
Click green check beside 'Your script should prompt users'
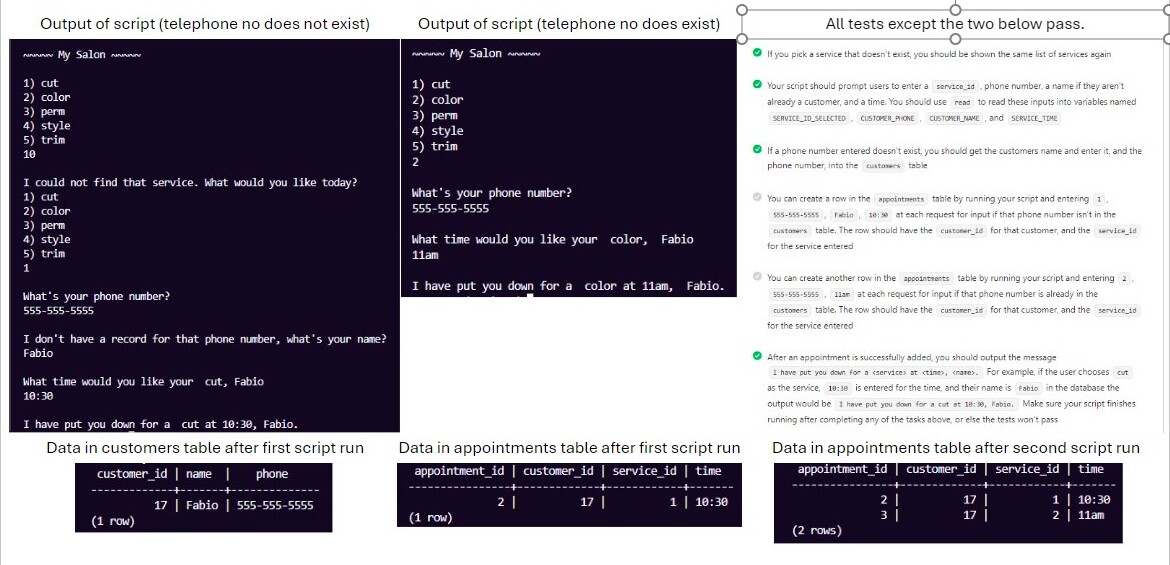click(757, 84)
